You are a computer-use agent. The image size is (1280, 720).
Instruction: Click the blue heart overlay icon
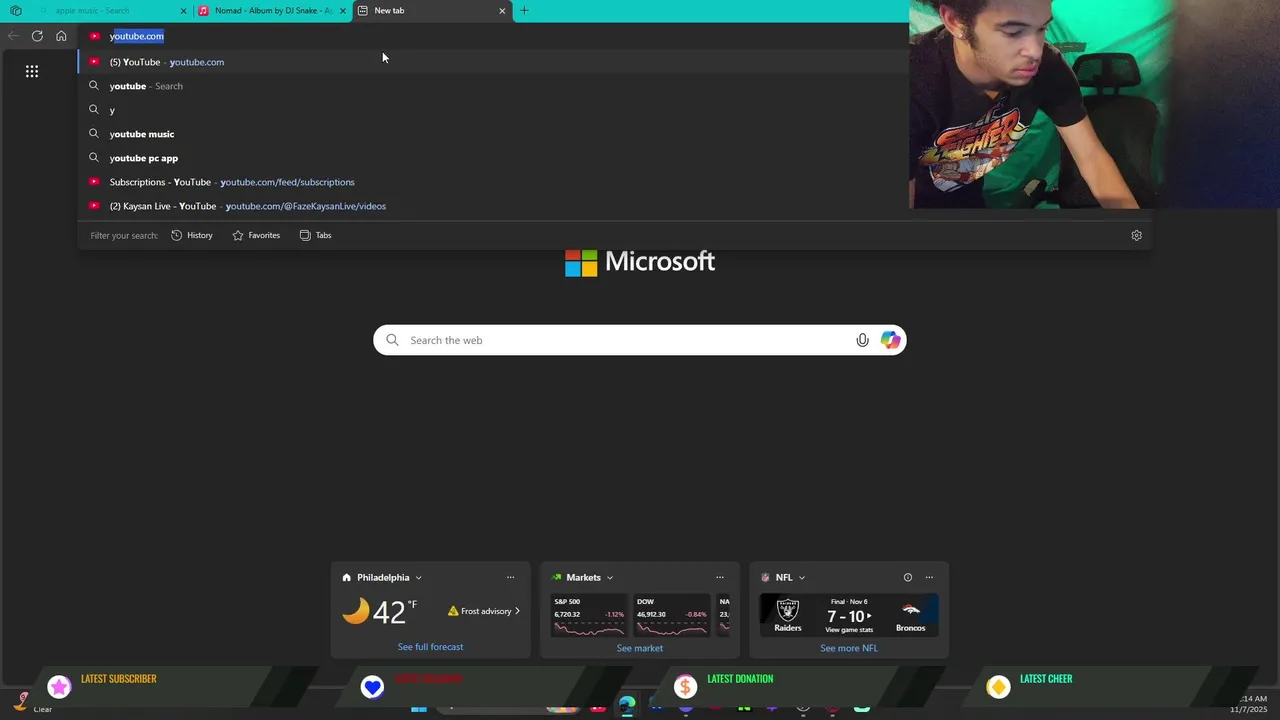(x=372, y=686)
